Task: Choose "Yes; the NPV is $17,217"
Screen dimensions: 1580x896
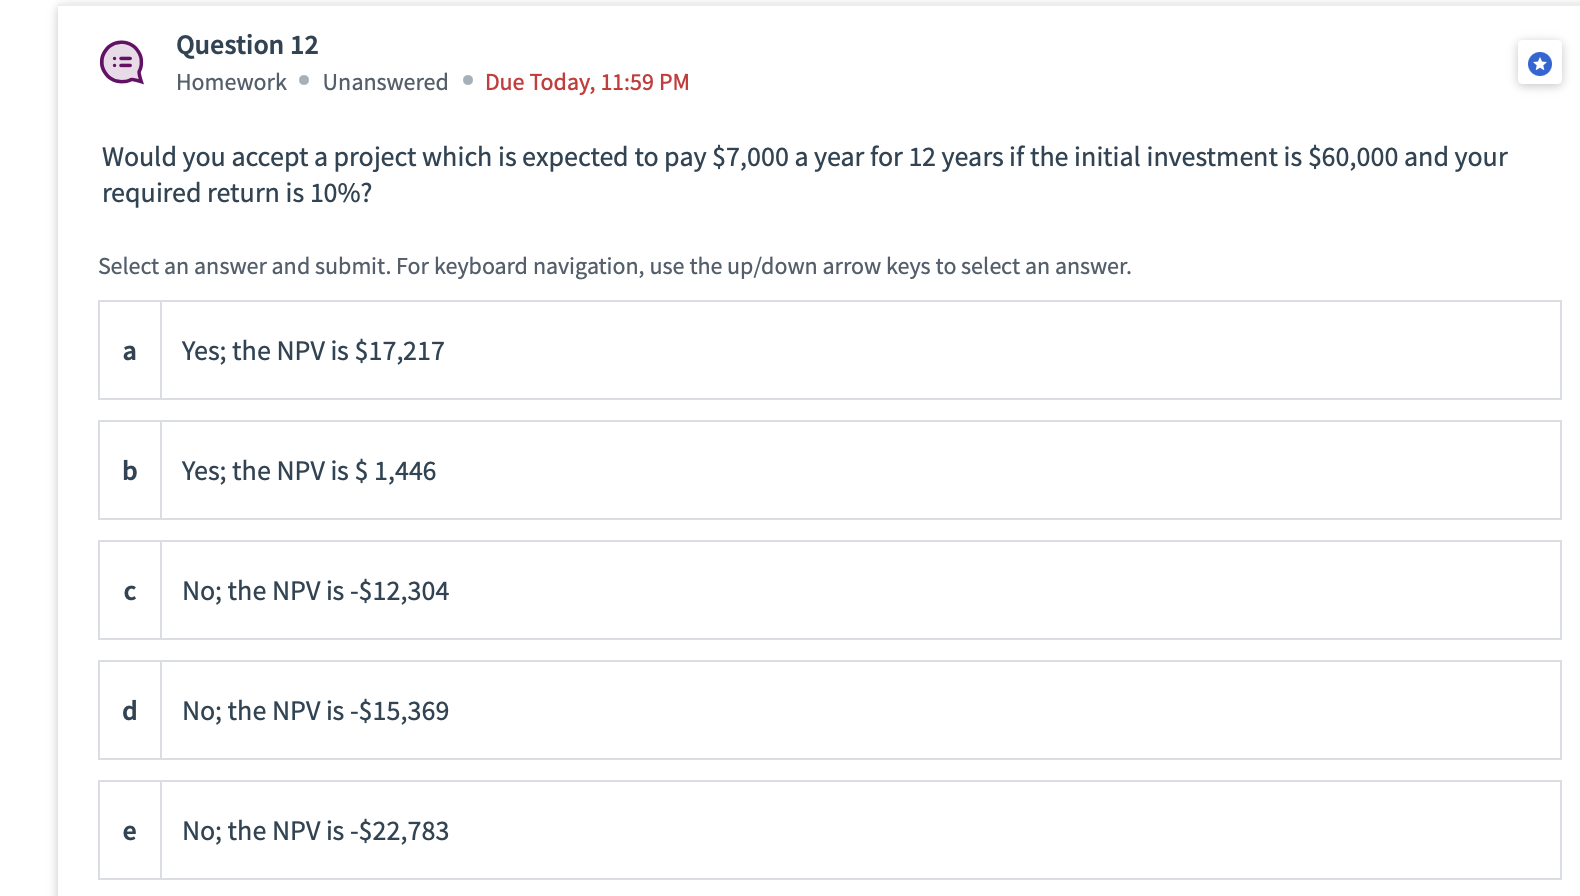Action: tap(313, 351)
